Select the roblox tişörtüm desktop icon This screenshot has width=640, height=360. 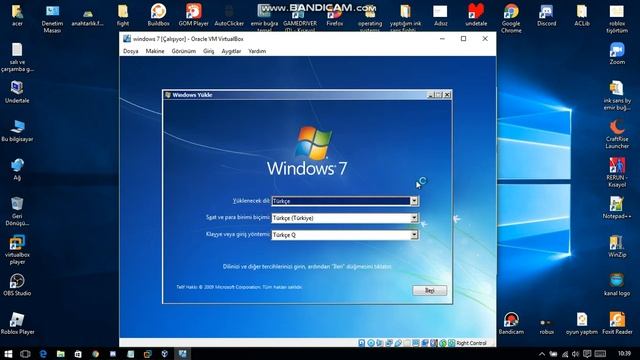pos(617,18)
